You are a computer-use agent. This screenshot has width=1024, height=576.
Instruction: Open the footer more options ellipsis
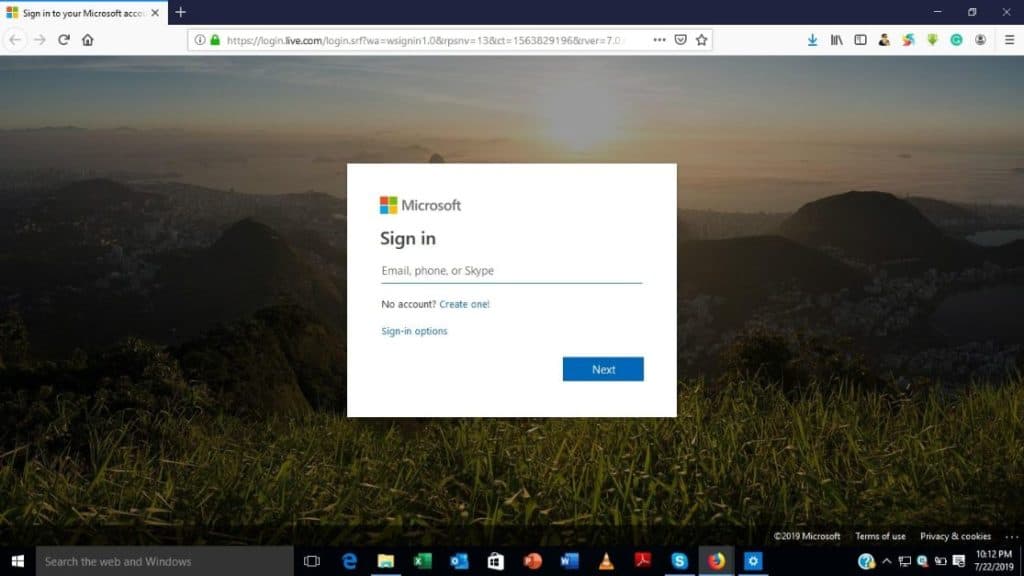pyautogui.click(x=1012, y=537)
